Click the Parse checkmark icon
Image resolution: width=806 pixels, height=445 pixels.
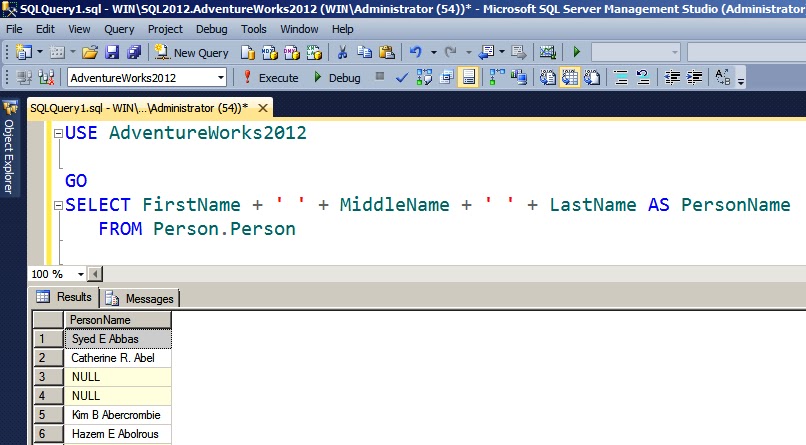(x=401, y=78)
